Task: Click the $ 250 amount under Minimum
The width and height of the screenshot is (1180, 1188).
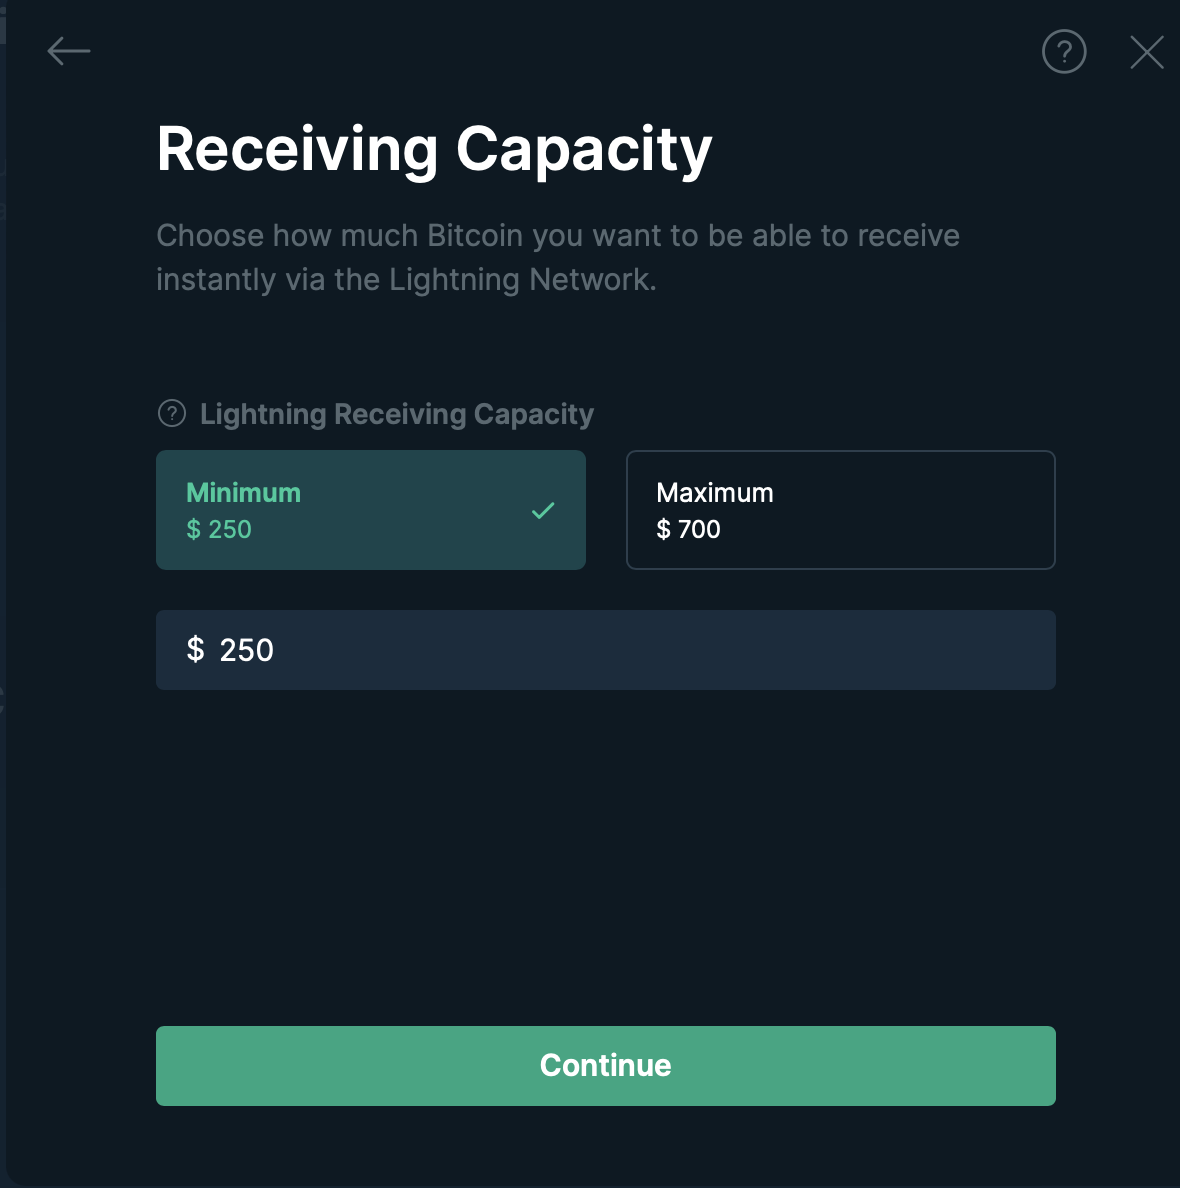Action: point(219,529)
